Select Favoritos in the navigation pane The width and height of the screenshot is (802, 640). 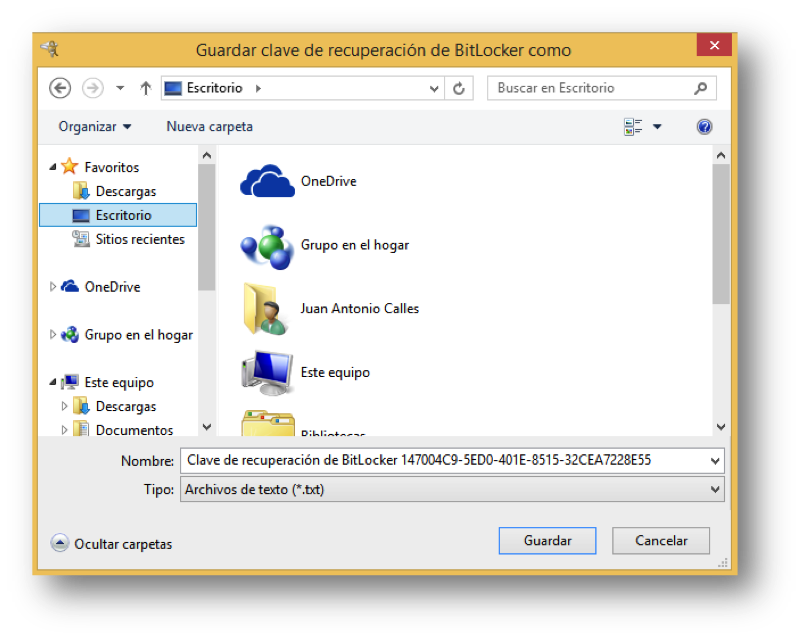pyautogui.click(x=112, y=167)
